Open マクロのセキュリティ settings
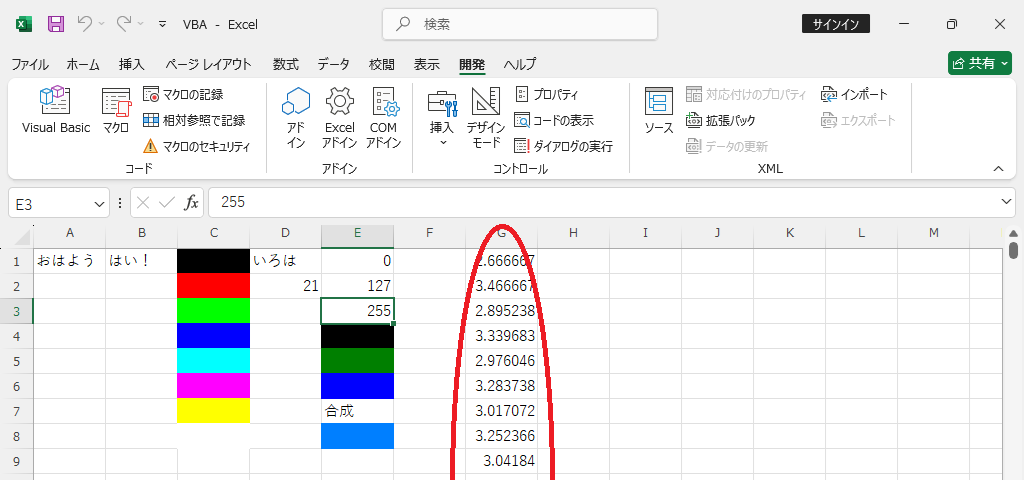Screen dimensions: 1024x480 197,146
